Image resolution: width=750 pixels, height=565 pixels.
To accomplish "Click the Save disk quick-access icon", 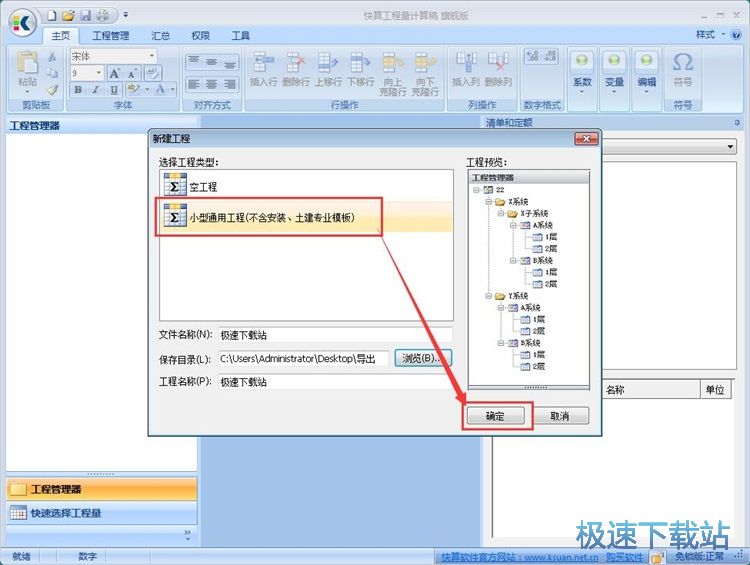I will (85, 15).
